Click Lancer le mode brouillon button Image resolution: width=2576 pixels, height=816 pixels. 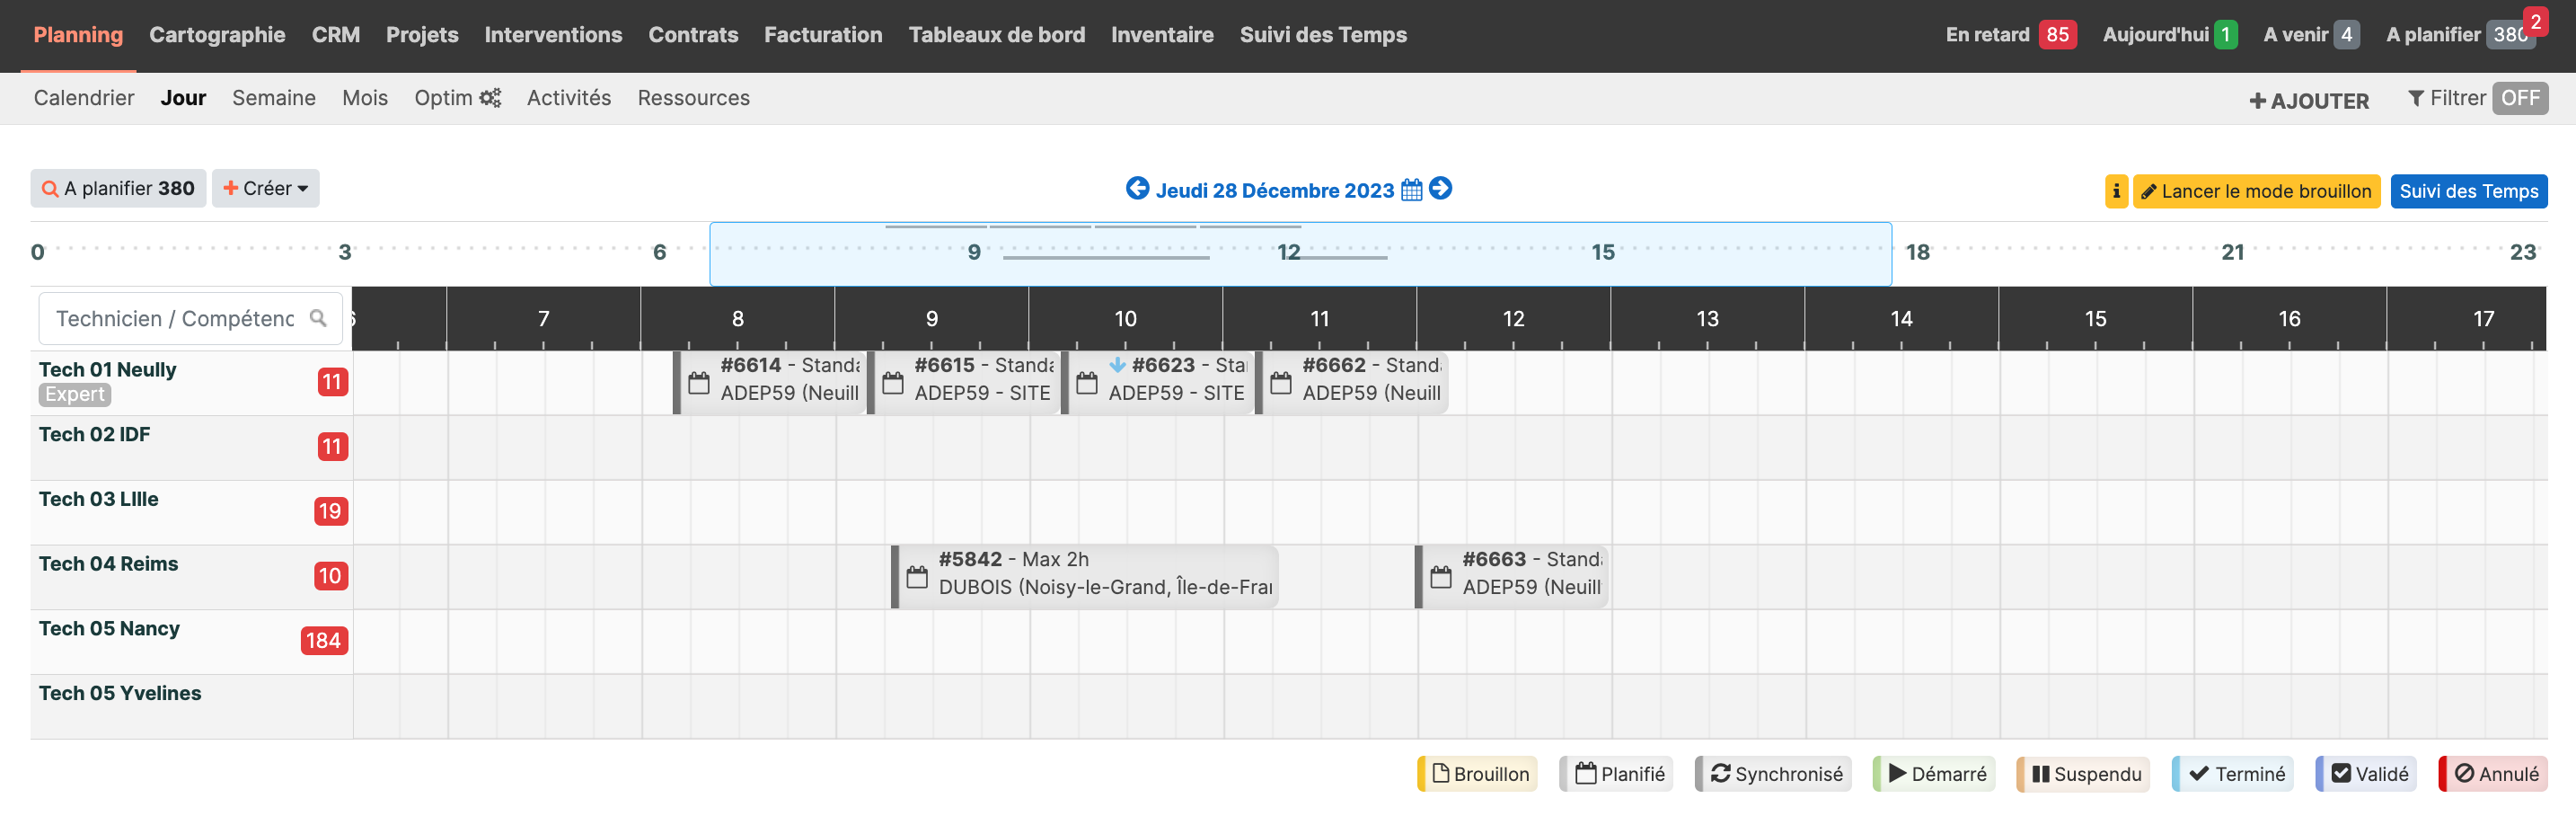pyautogui.click(x=2255, y=191)
